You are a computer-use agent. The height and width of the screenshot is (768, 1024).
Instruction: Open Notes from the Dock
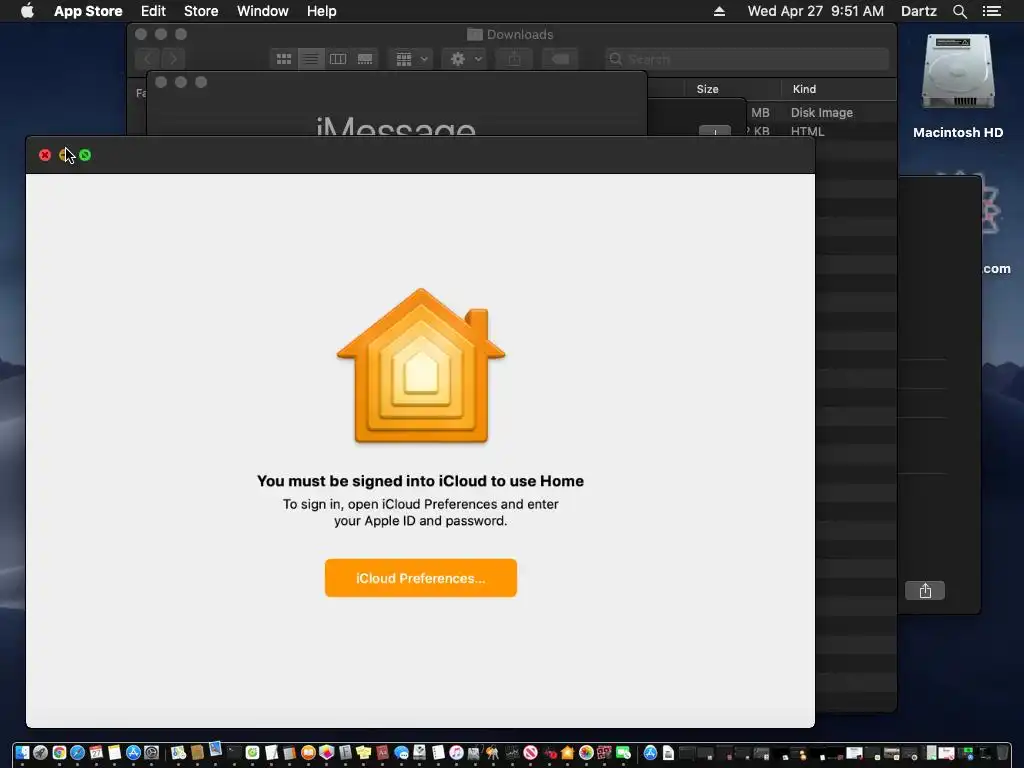tap(114, 752)
